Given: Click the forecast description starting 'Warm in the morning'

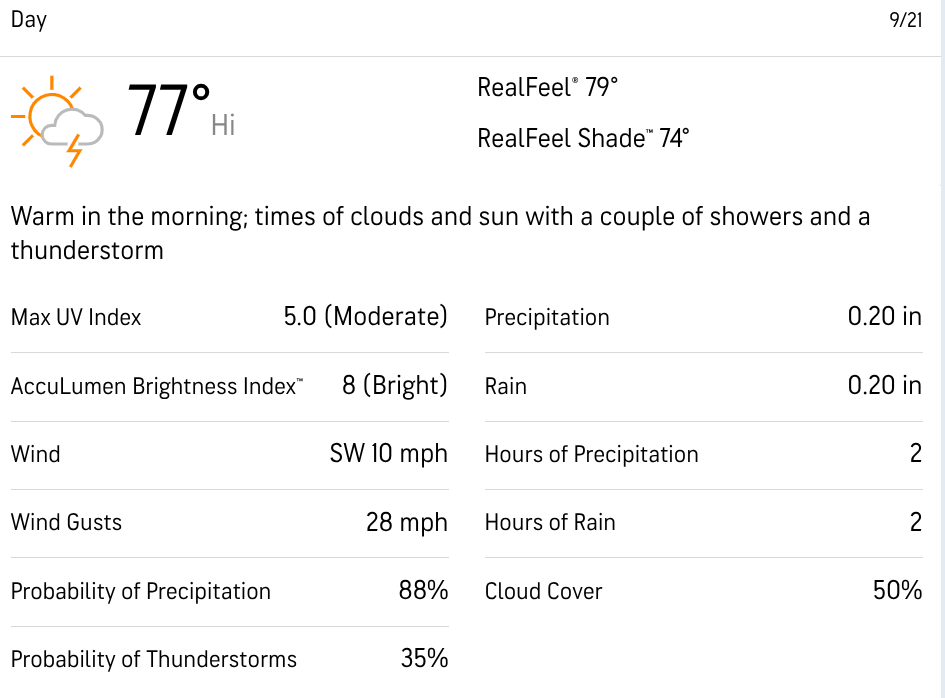Looking at the screenshot, I should click(x=441, y=233).
